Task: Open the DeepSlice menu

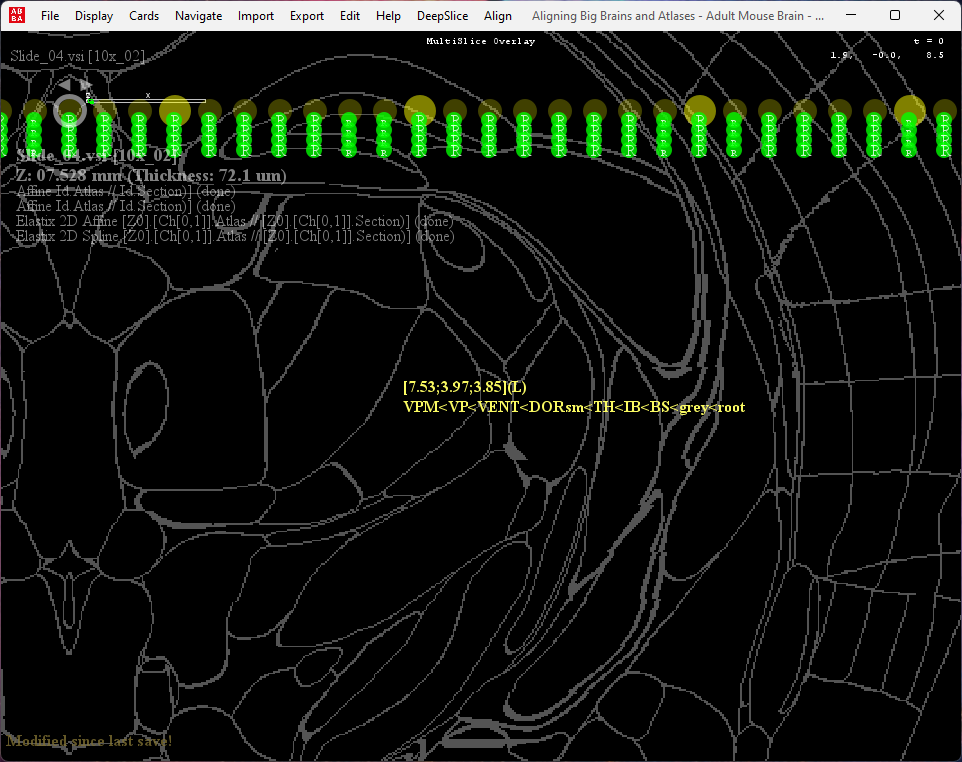Action: [x=442, y=15]
